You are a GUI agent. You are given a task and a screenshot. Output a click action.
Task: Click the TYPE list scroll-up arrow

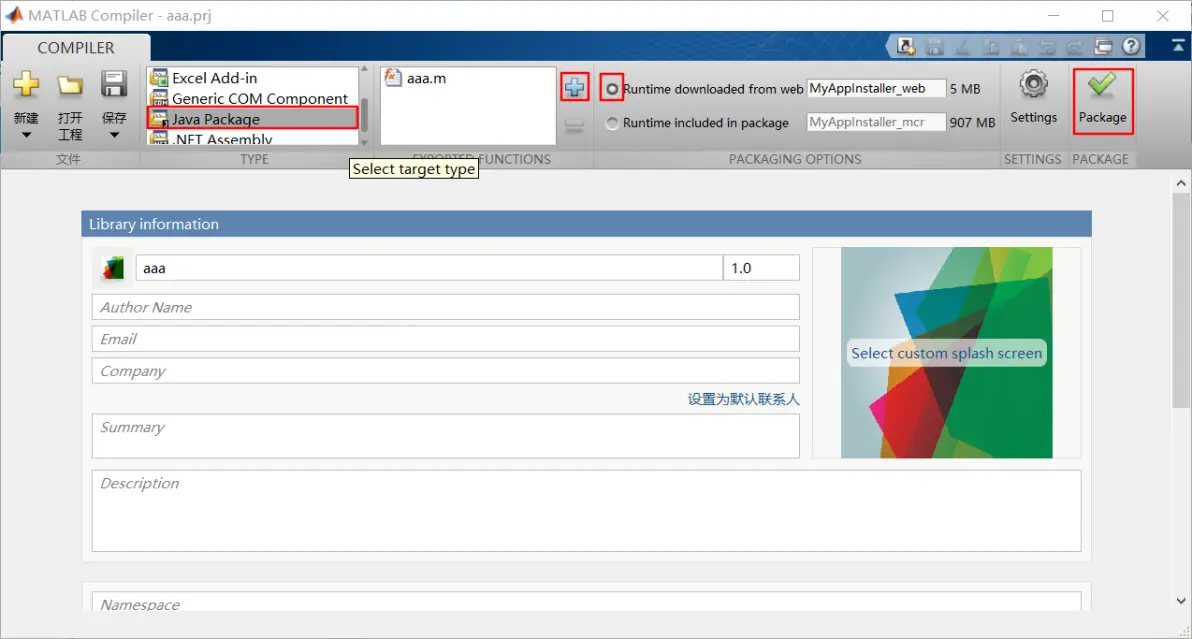(x=364, y=69)
